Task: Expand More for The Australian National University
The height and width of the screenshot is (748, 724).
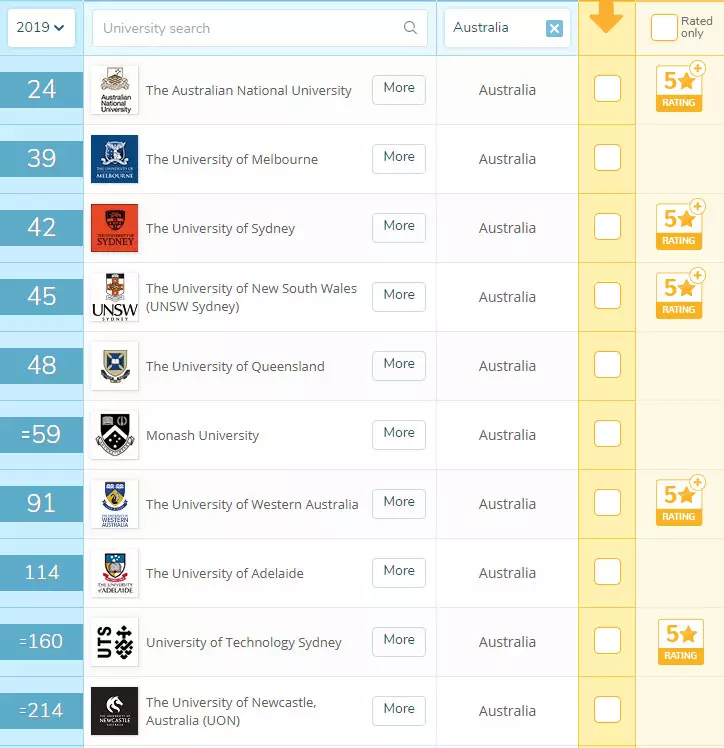Action: click(x=399, y=89)
